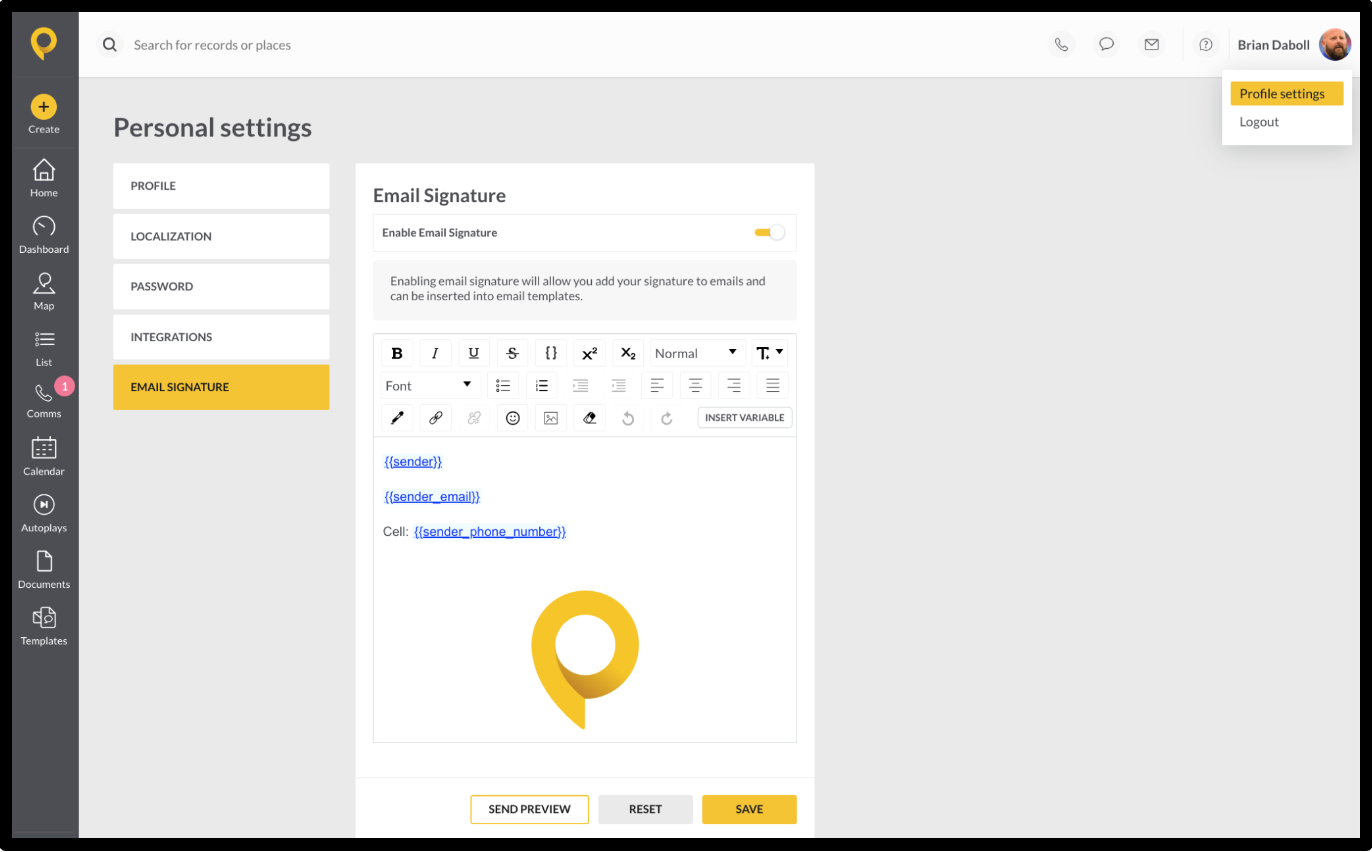Screen dimensions: 1372x852
Task: Click the RESET button
Action: click(x=646, y=809)
